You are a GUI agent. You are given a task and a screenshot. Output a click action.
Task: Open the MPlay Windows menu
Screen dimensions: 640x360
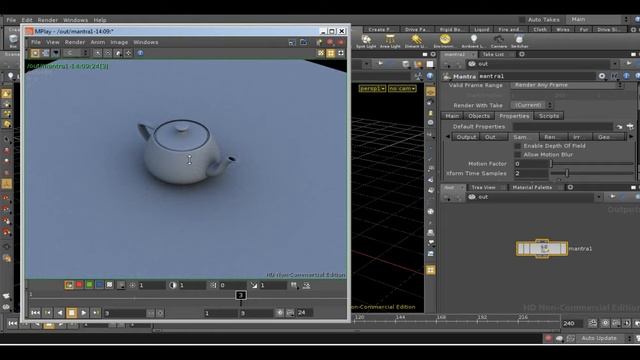tap(146, 42)
